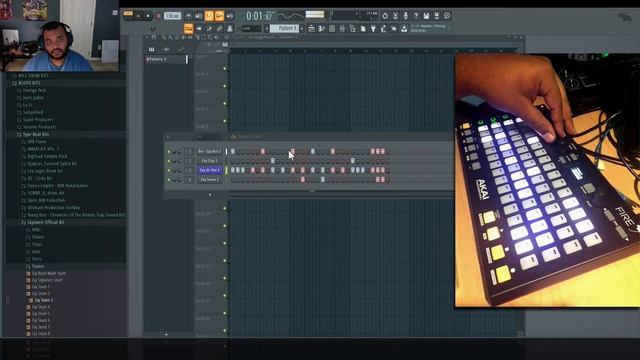Click Arrangement in the playlist title bar
640x360 pixels.
coord(261,37)
